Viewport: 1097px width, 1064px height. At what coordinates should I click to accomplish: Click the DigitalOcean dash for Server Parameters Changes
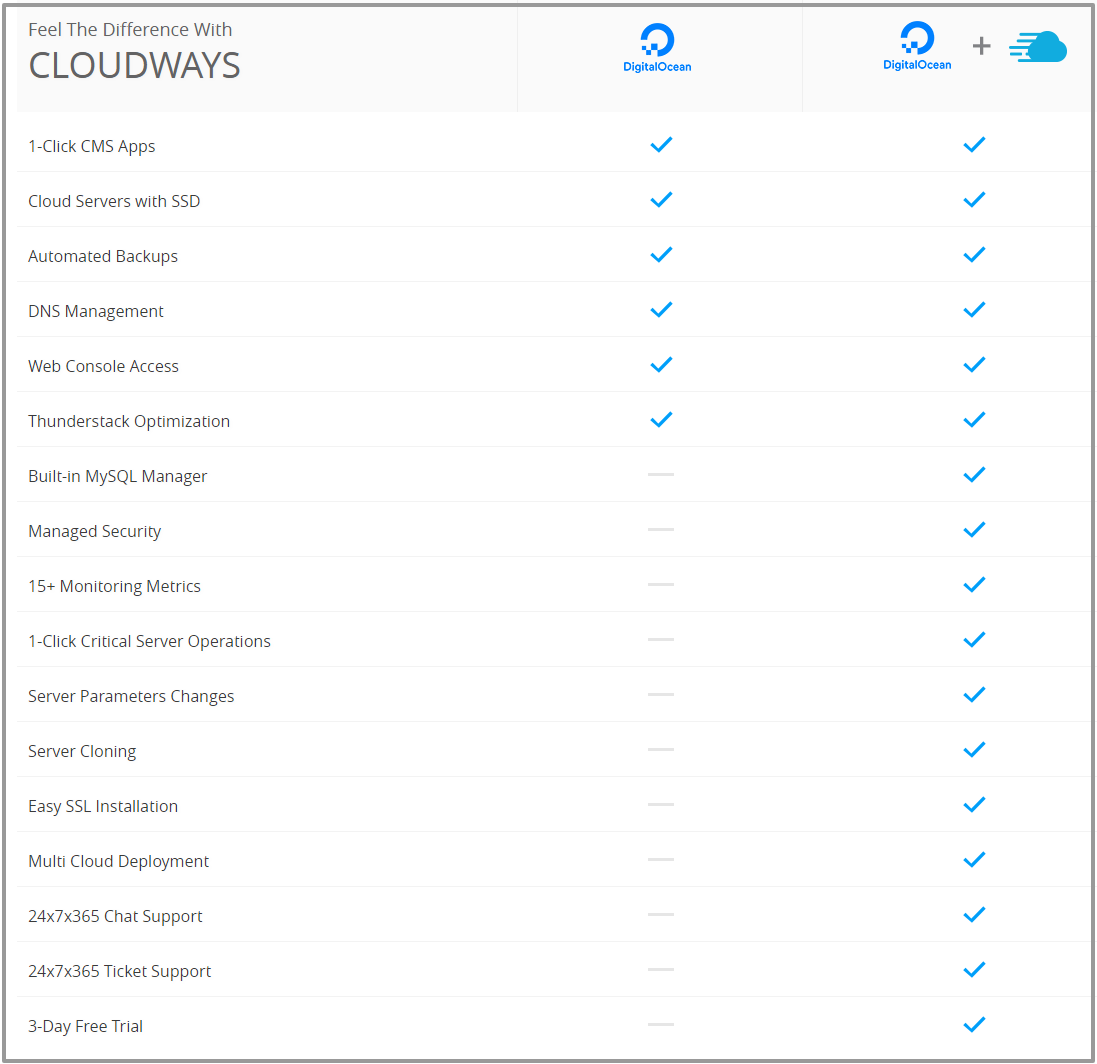click(x=661, y=694)
